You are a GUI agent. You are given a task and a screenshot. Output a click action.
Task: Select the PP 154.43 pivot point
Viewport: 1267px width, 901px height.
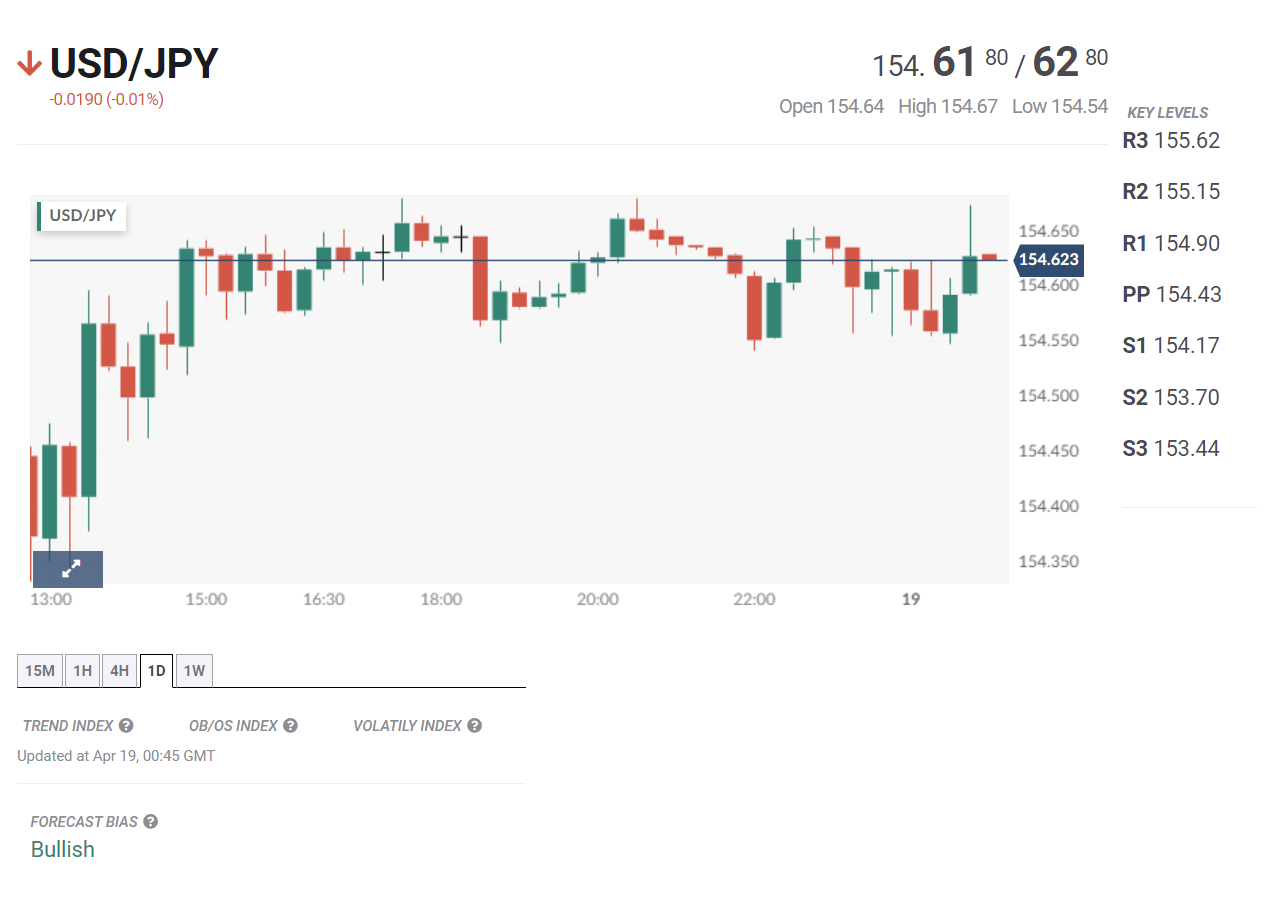tap(1172, 294)
